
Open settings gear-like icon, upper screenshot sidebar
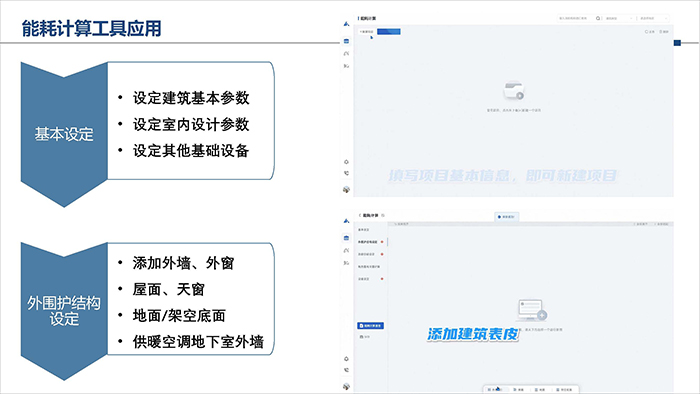346,162
